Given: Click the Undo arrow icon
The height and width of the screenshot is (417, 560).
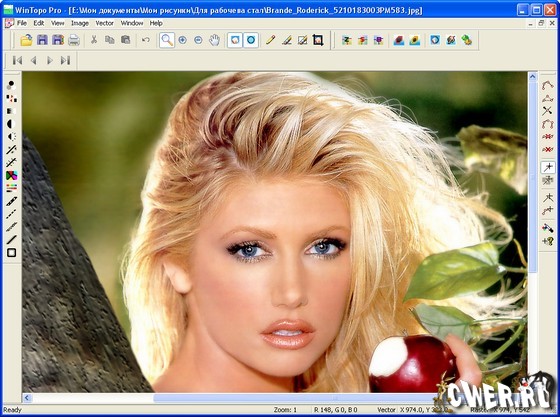Looking at the screenshot, I should pyautogui.click(x=146, y=40).
